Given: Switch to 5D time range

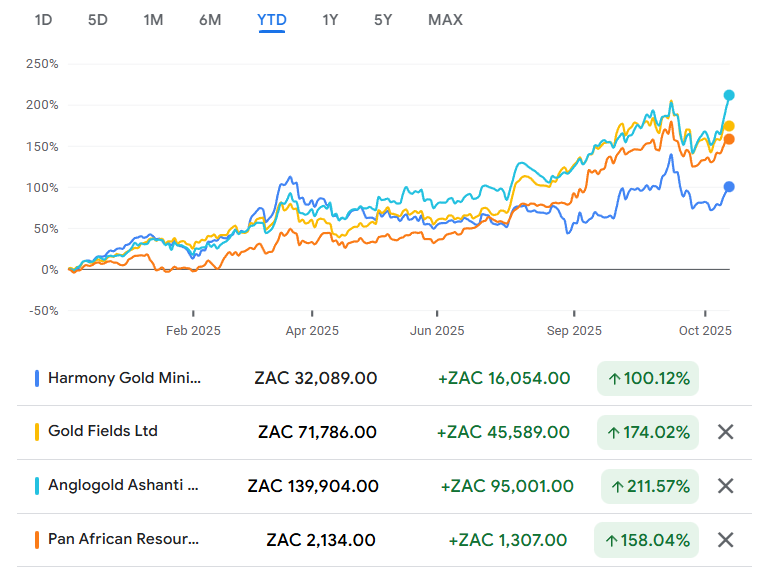Looking at the screenshot, I should click(x=98, y=19).
